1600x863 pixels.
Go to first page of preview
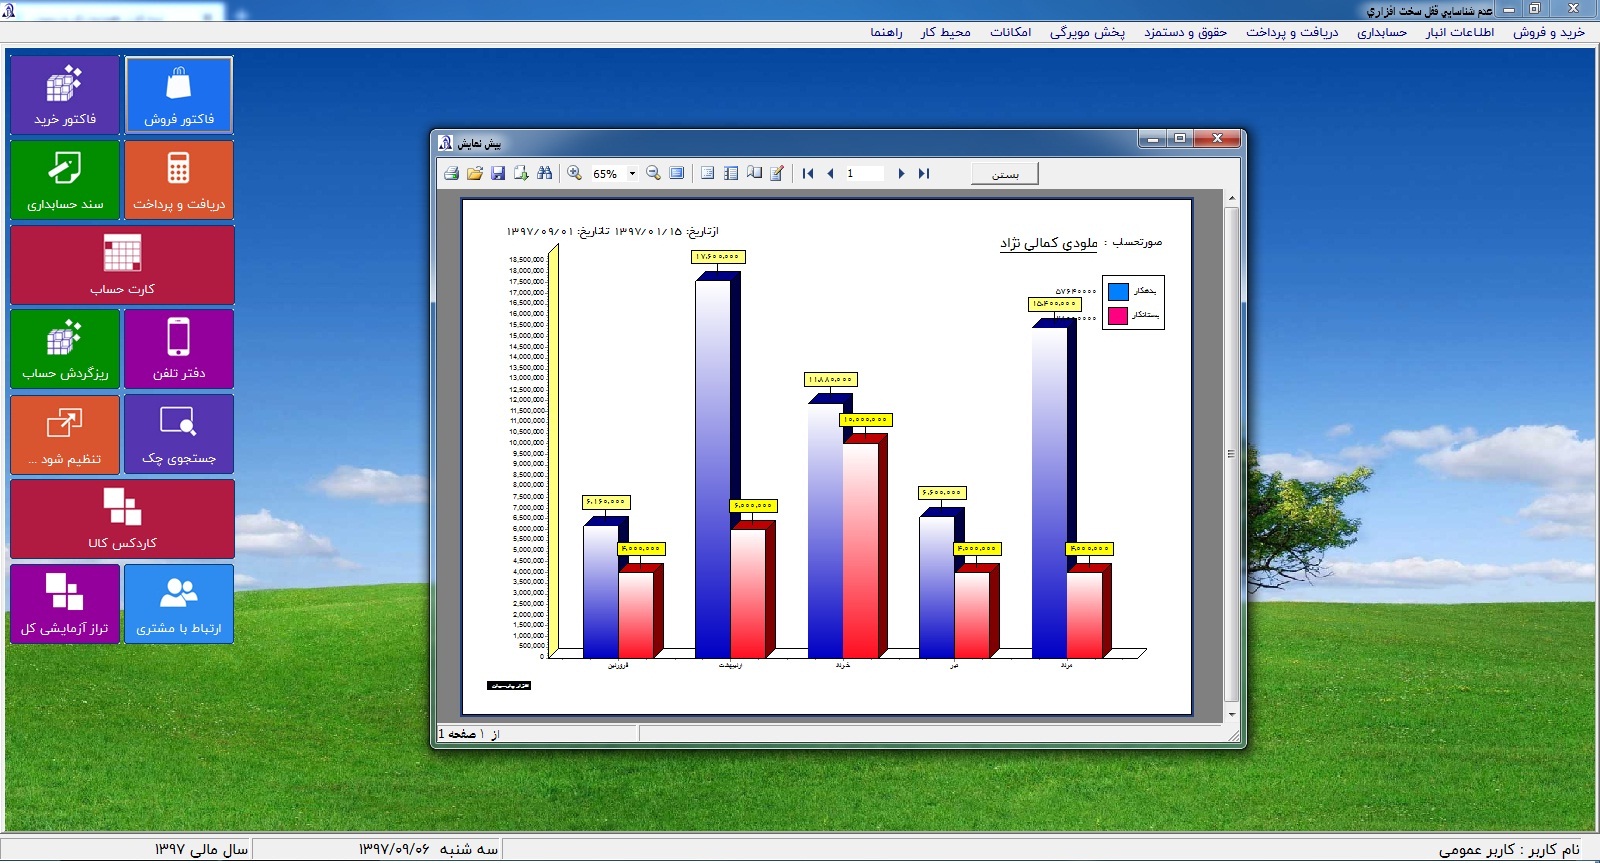pos(808,173)
